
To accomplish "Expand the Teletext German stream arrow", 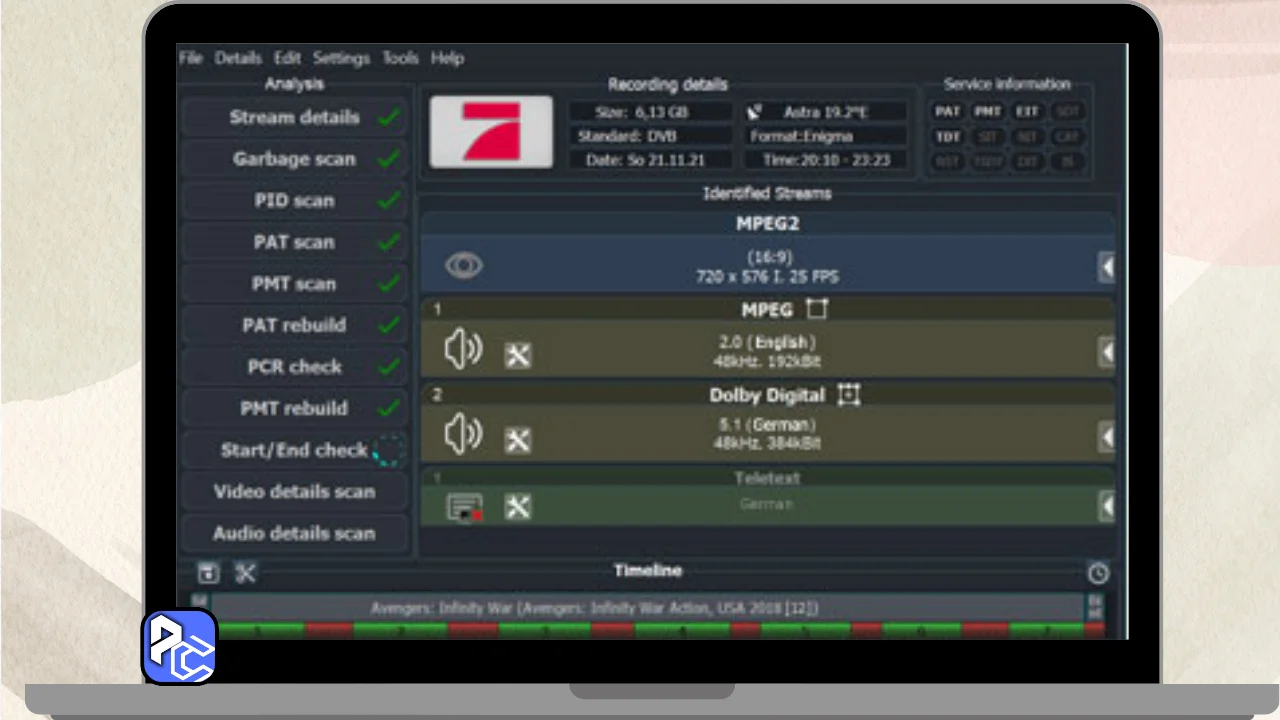I will tap(1107, 507).
